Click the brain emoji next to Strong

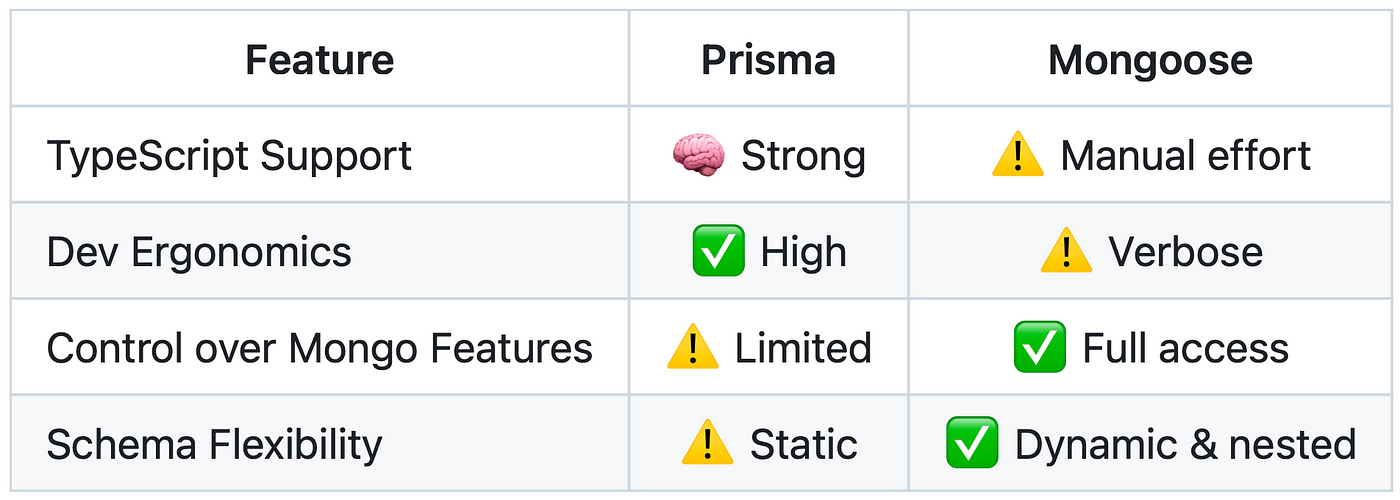pos(697,156)
